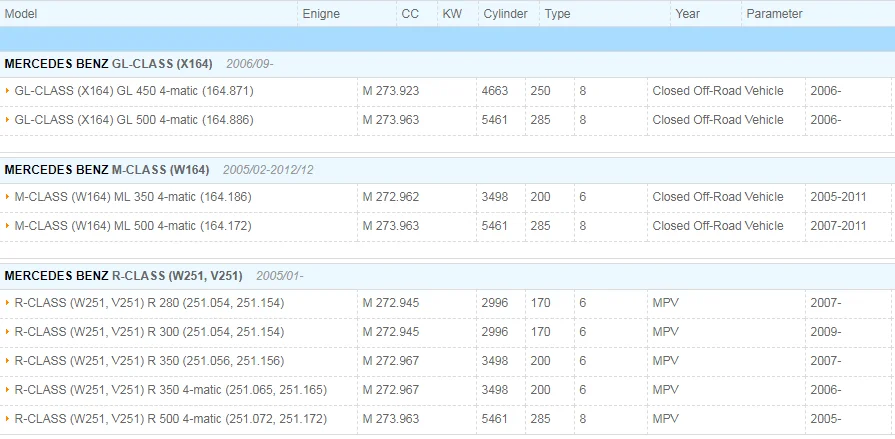
Task: Click date 2005/01- beside R-CLASS heading
Action: (280, 276)
